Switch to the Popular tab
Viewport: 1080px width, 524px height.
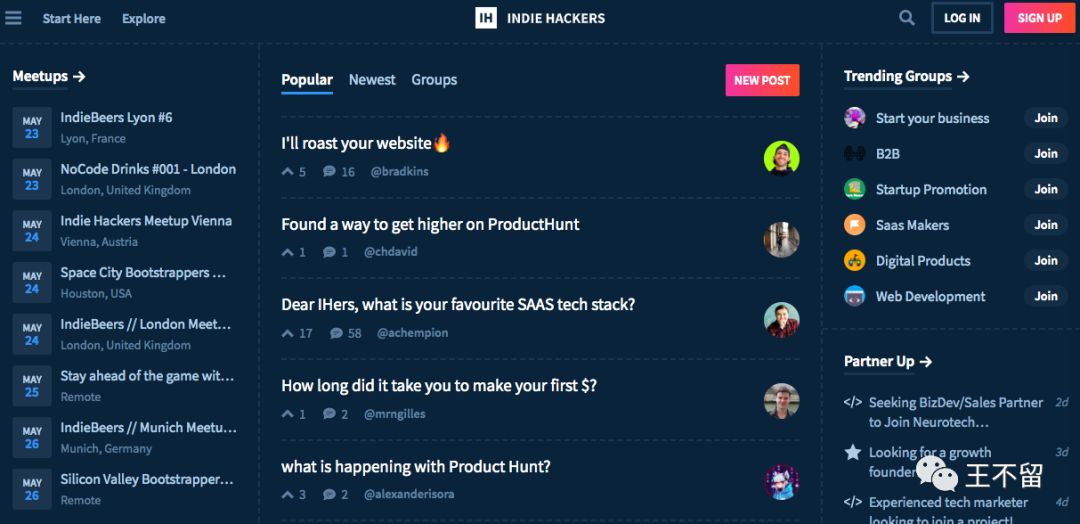click(x=307, y=80)
